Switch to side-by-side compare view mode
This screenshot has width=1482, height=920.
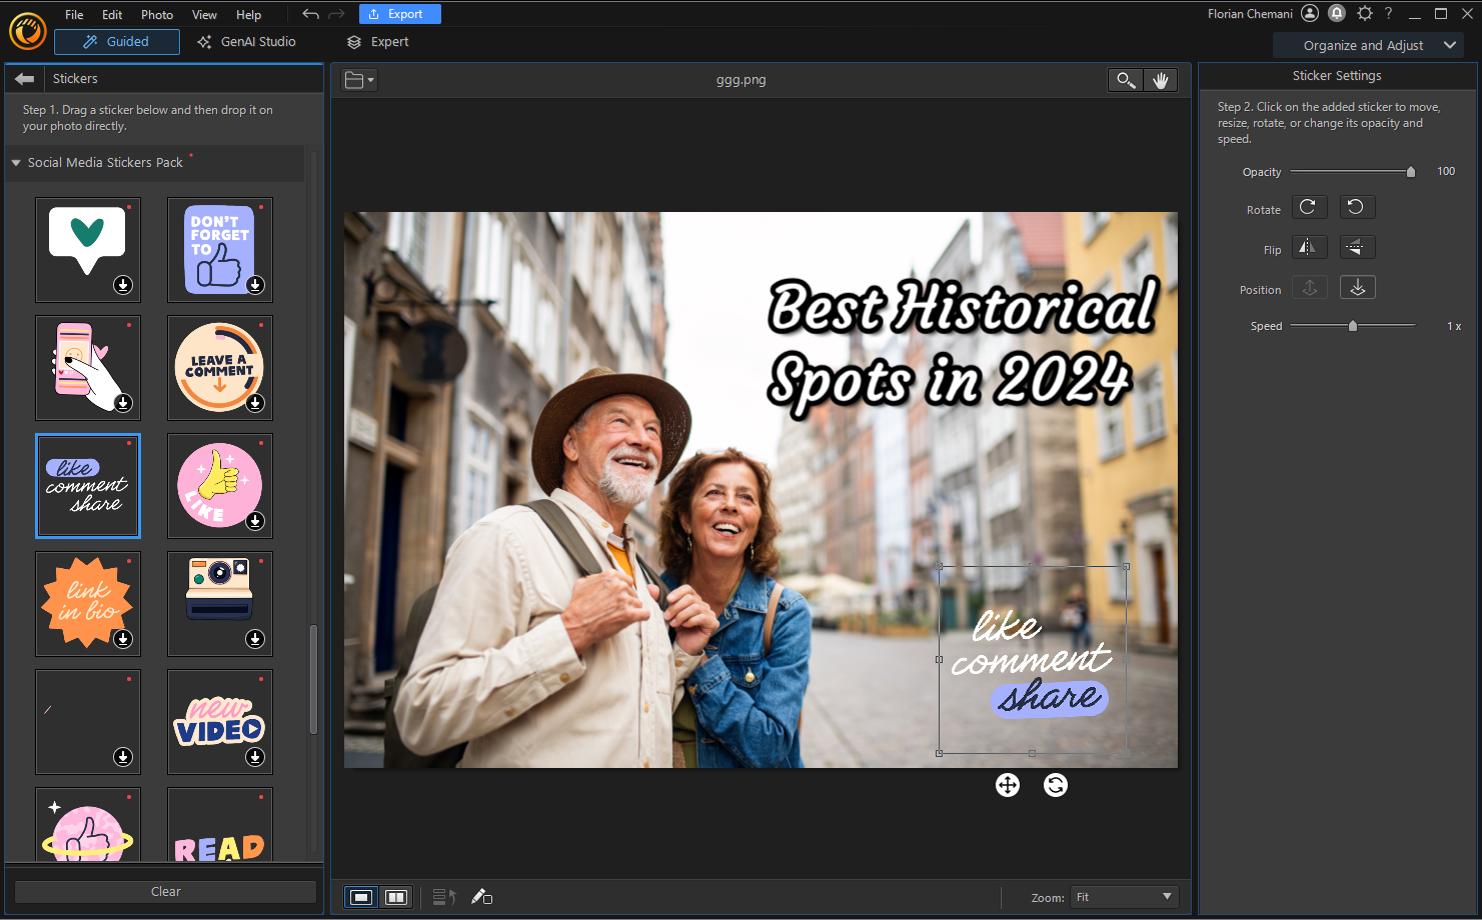[396, 897]
